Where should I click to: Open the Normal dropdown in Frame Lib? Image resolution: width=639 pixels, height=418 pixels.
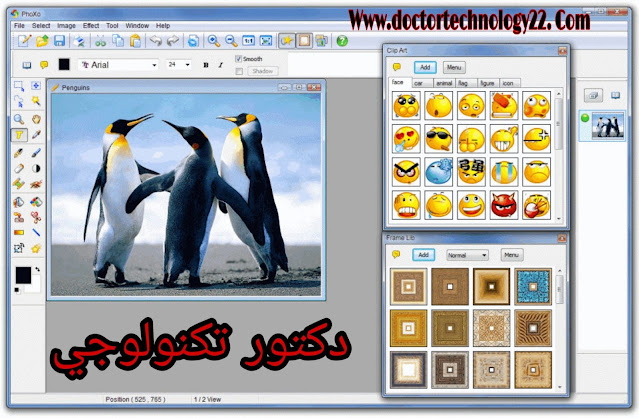click(x=467, y=255)
